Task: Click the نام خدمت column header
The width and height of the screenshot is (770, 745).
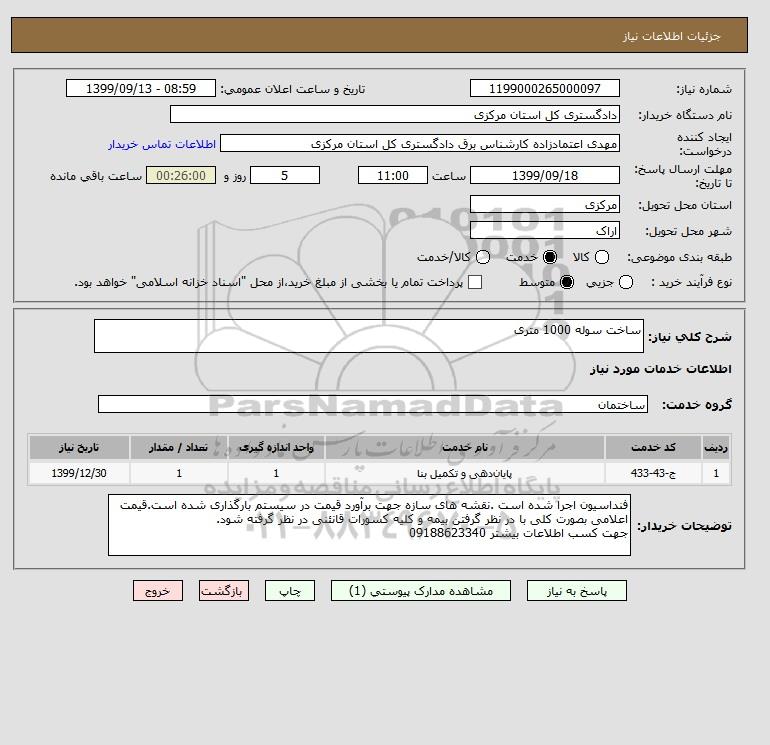Action: click(465, 447)
